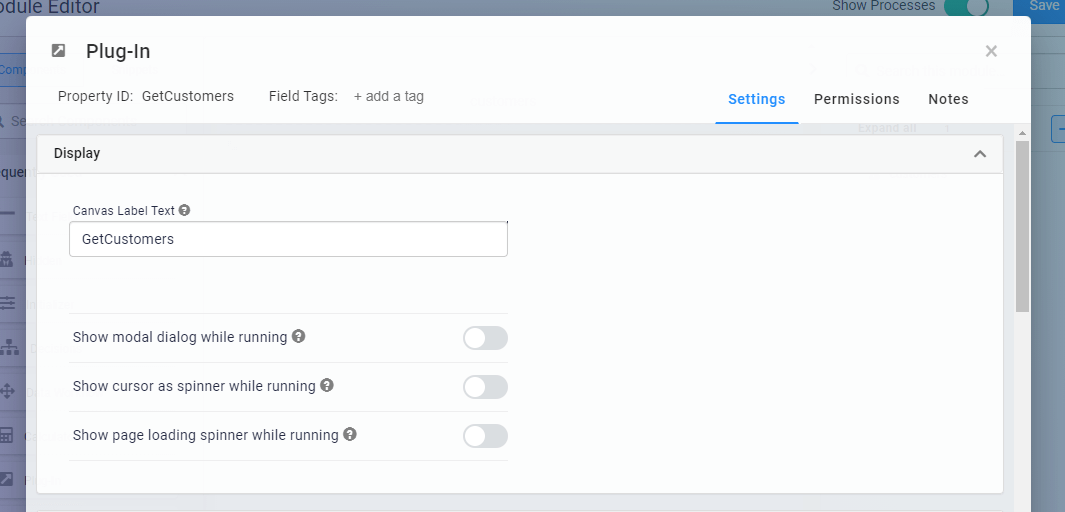Click the GetCustomers Property ID text
The height and width of the screenshot is (512, 1065).
pyautogui.click(x=188, y=96)
